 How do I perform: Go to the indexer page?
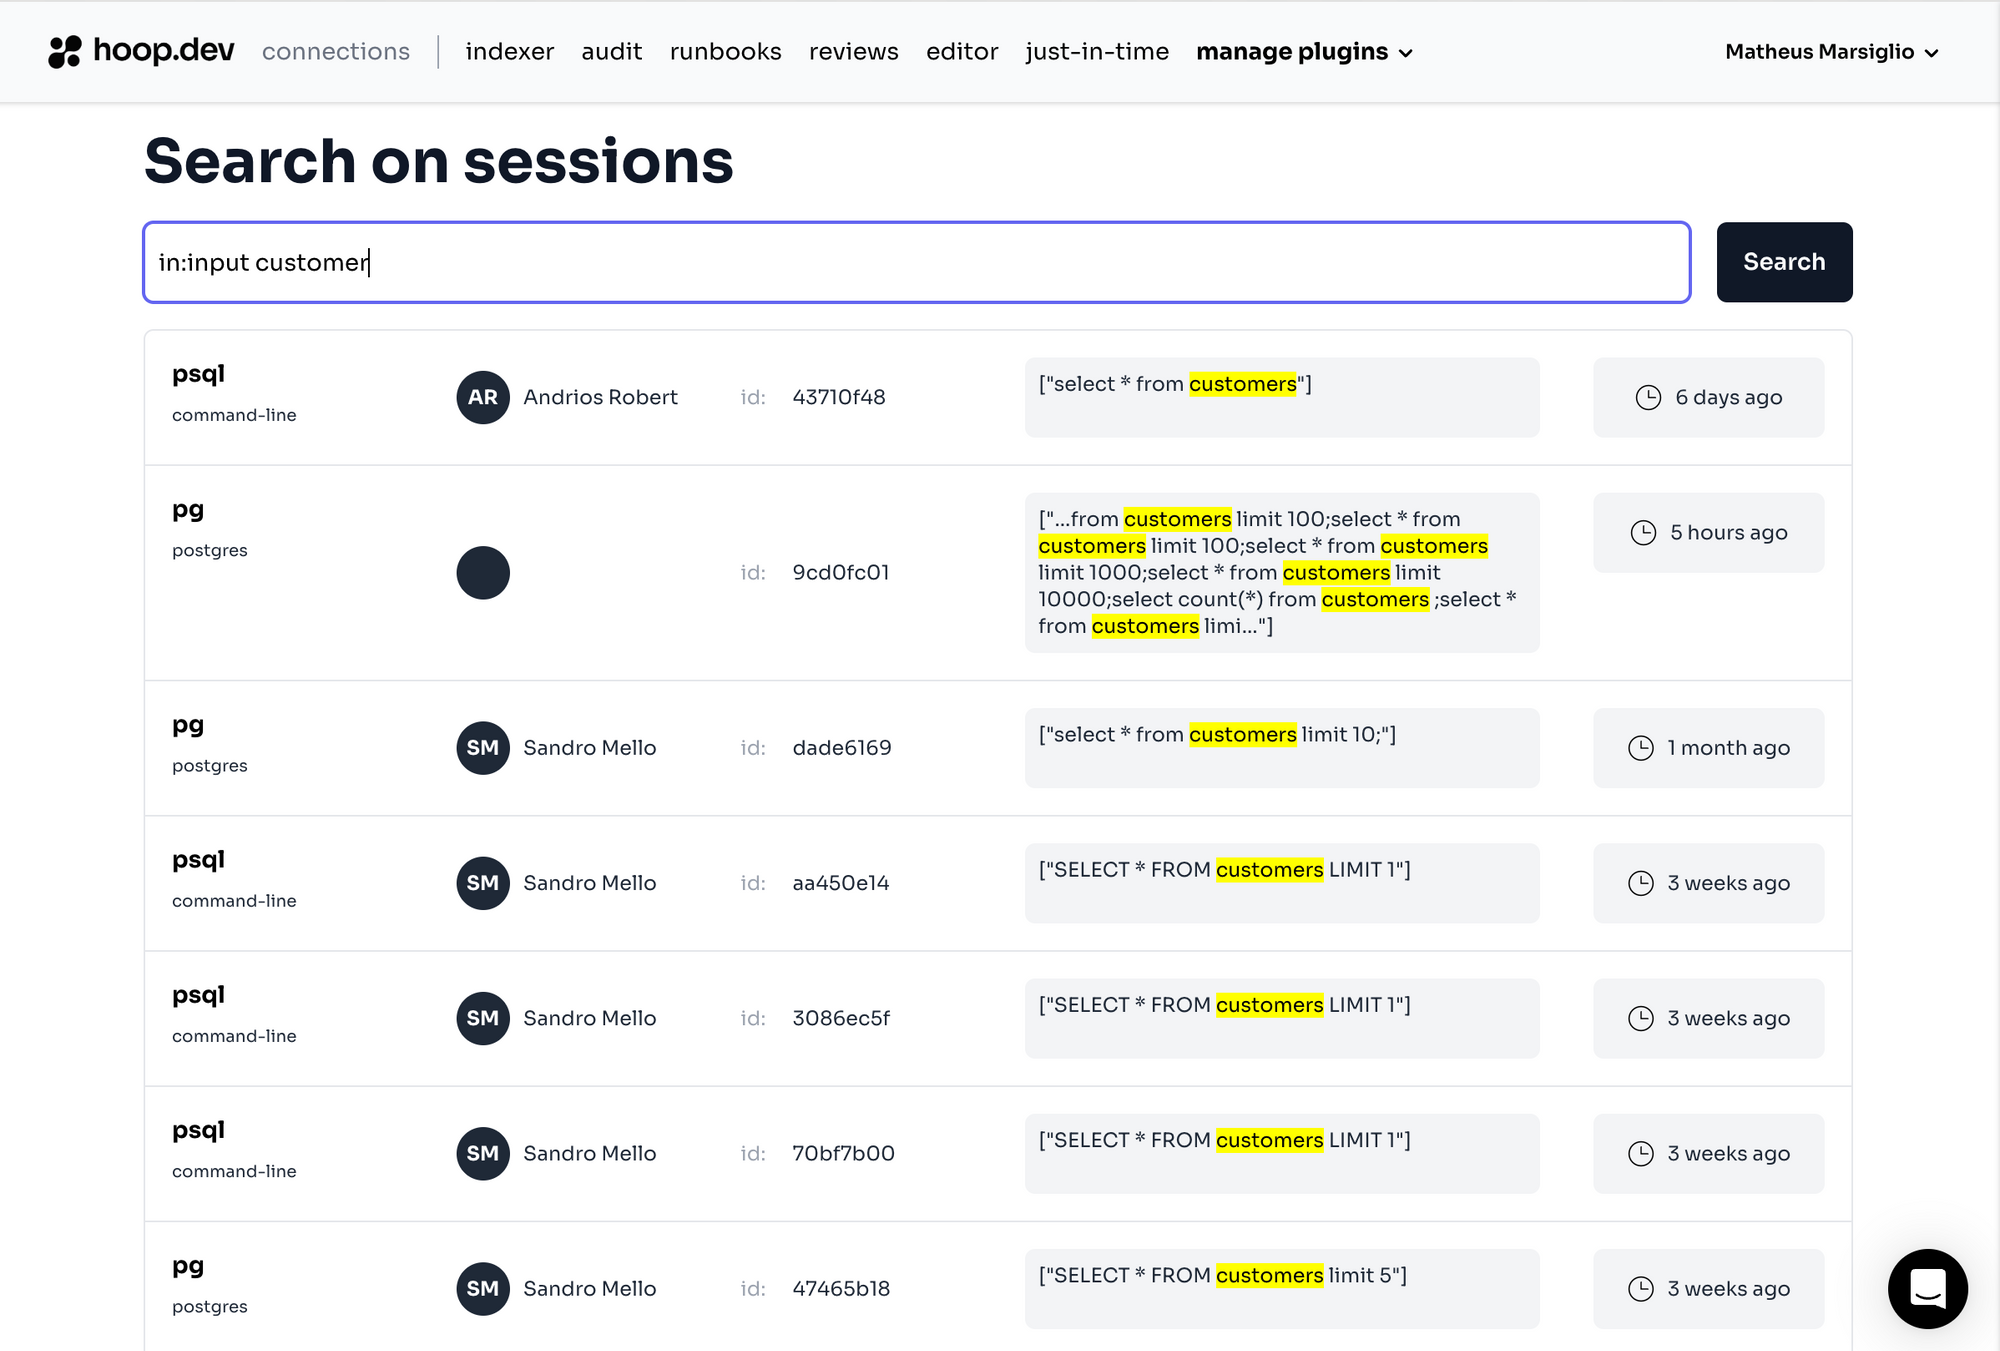509,52
